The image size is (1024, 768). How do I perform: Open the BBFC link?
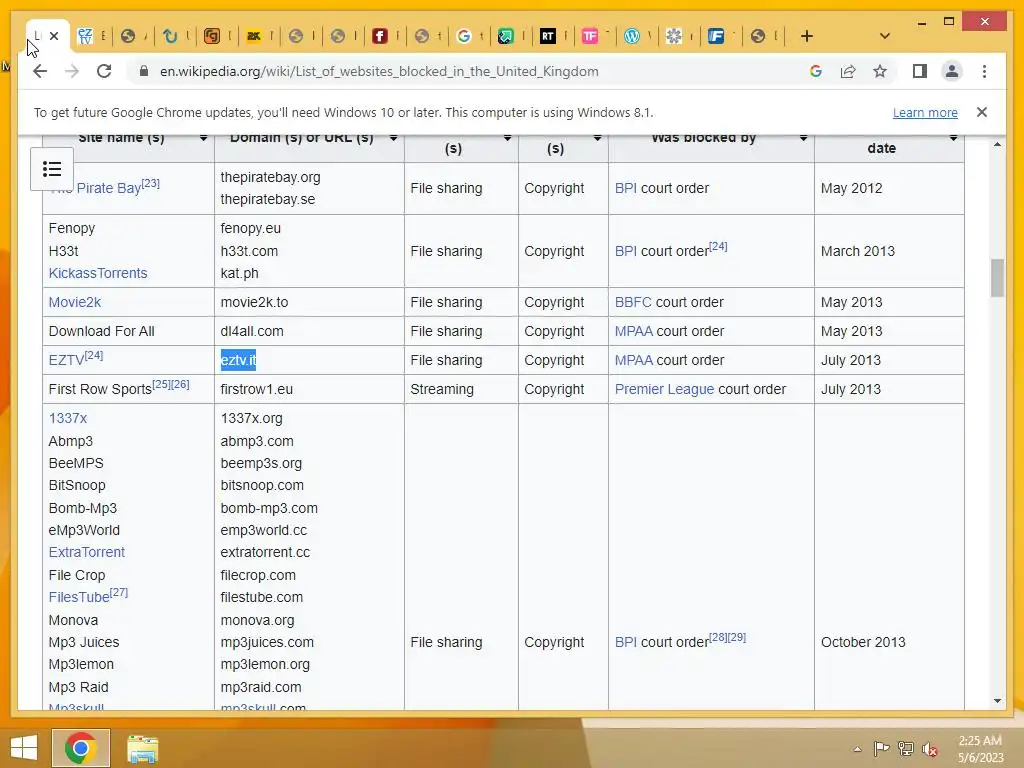(633, 302)
